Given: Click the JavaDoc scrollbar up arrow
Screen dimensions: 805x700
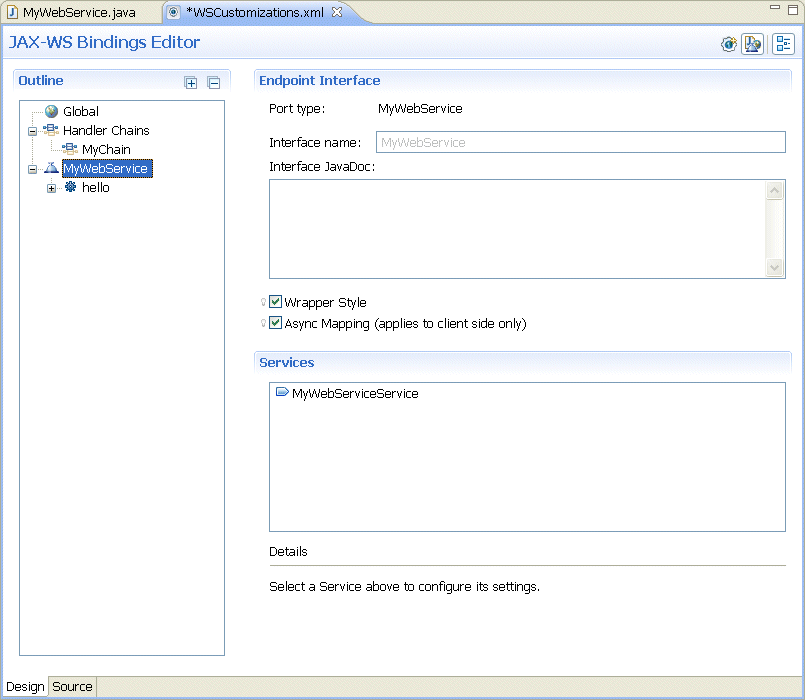Looking at the screenshot, I should tap(774, 191).
